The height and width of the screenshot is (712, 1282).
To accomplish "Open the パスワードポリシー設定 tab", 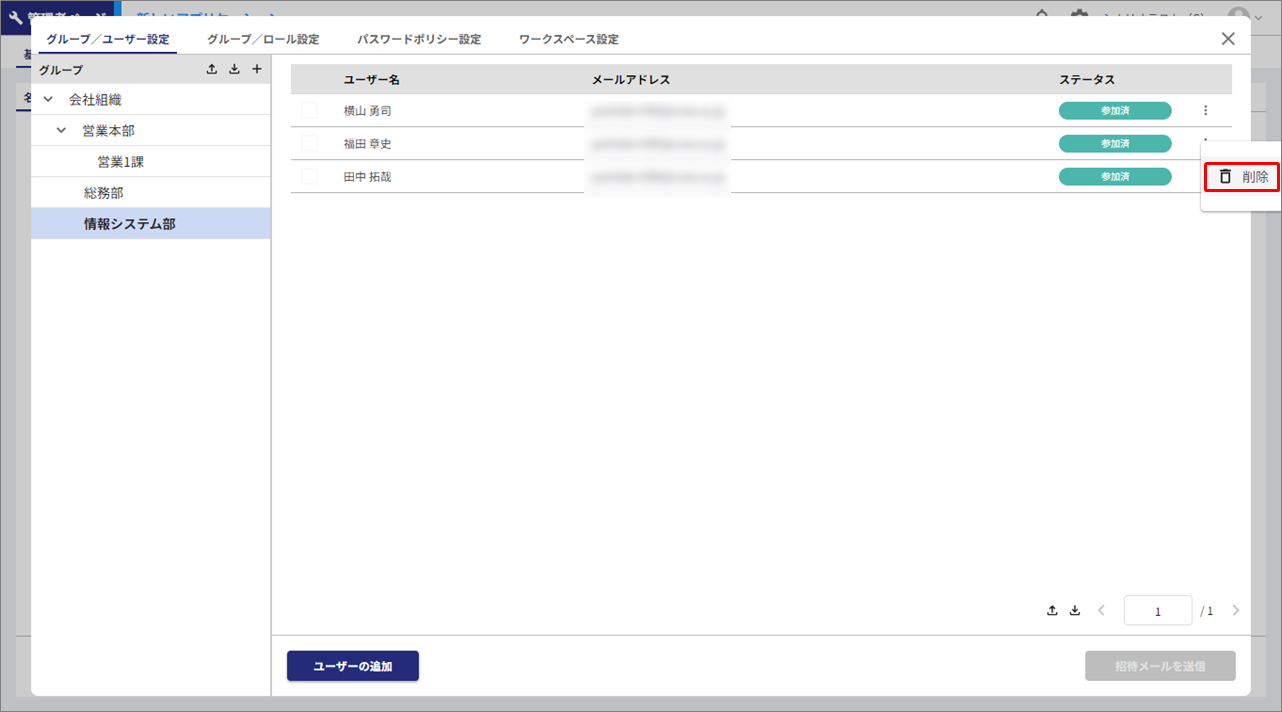I will click(419, 40).
